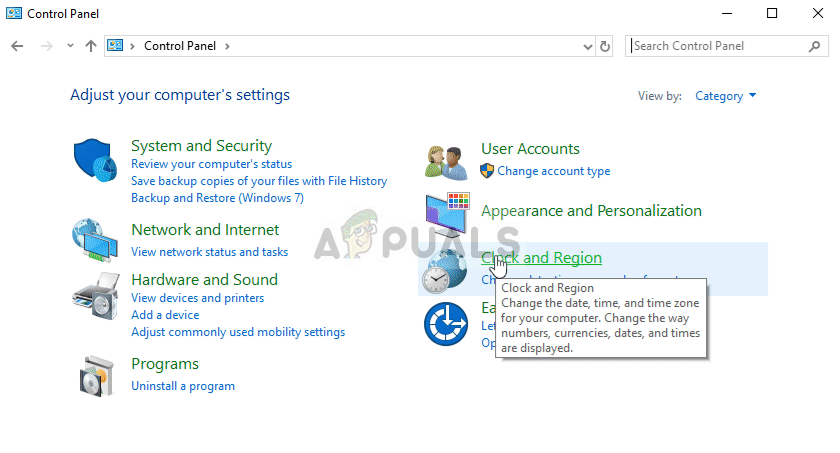
Task: Open Change account type link
Action: point(553,171)
